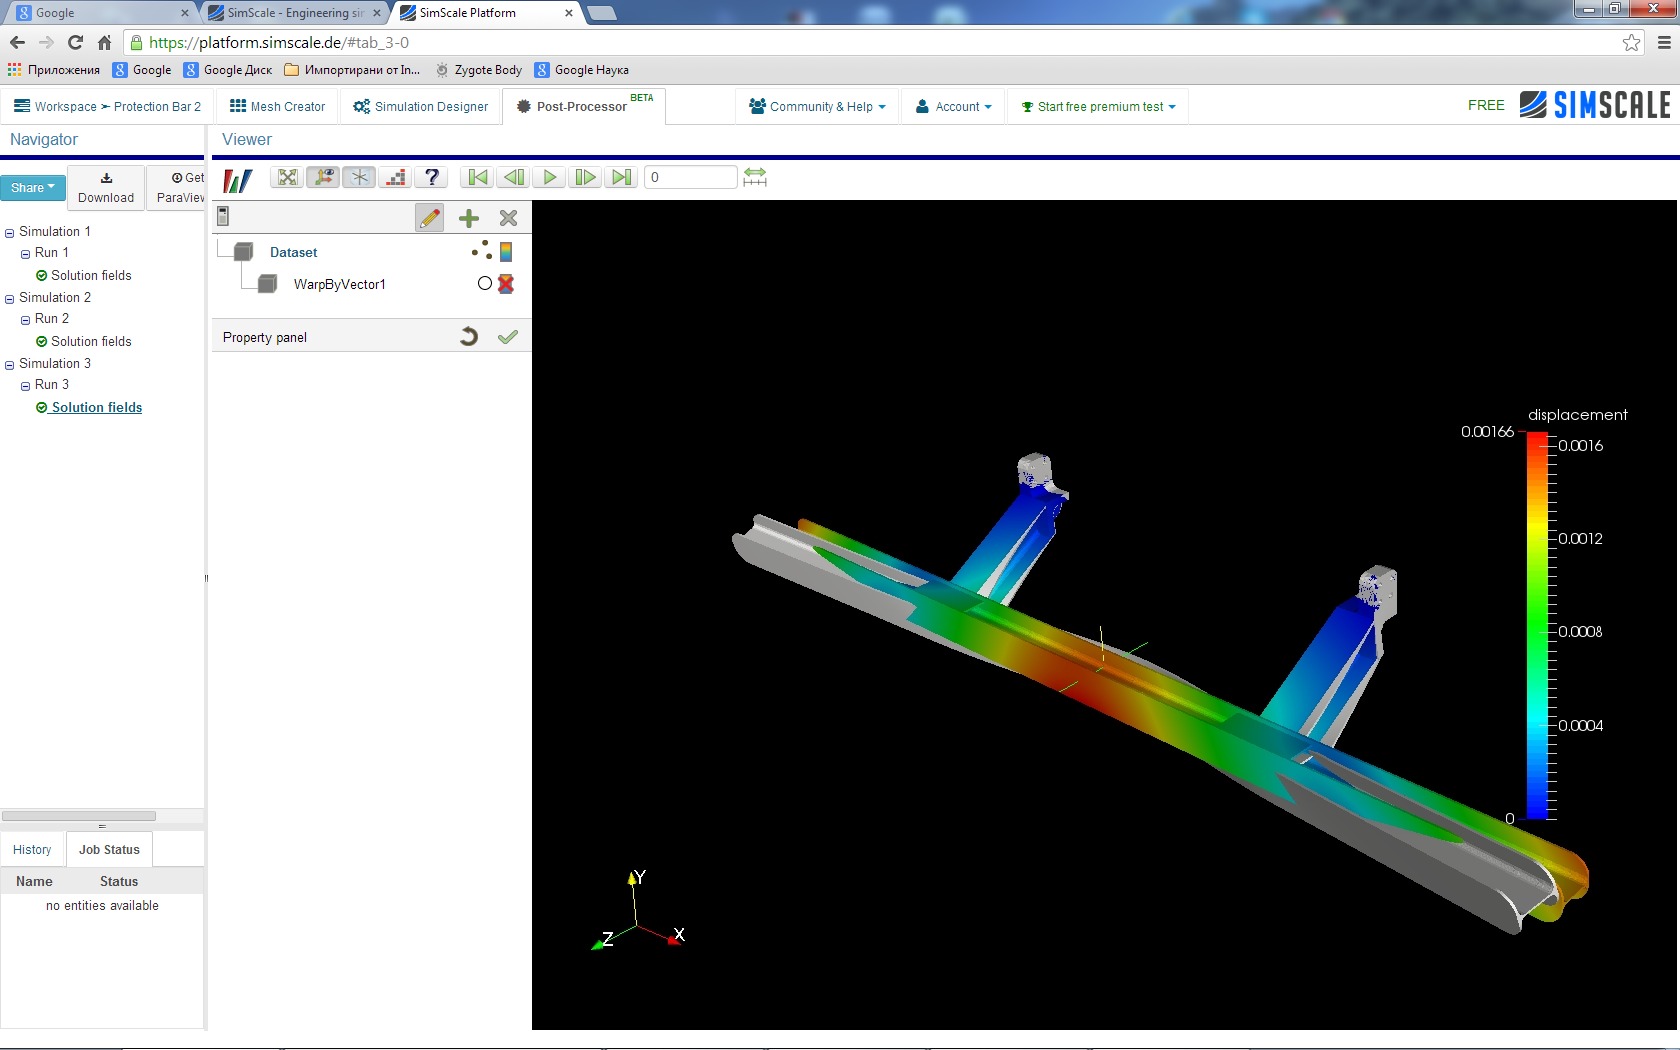This screenshot has height=1050, width=1680.
Task: Click the displacement color legend bar
Action: (x=1537, y=626)
